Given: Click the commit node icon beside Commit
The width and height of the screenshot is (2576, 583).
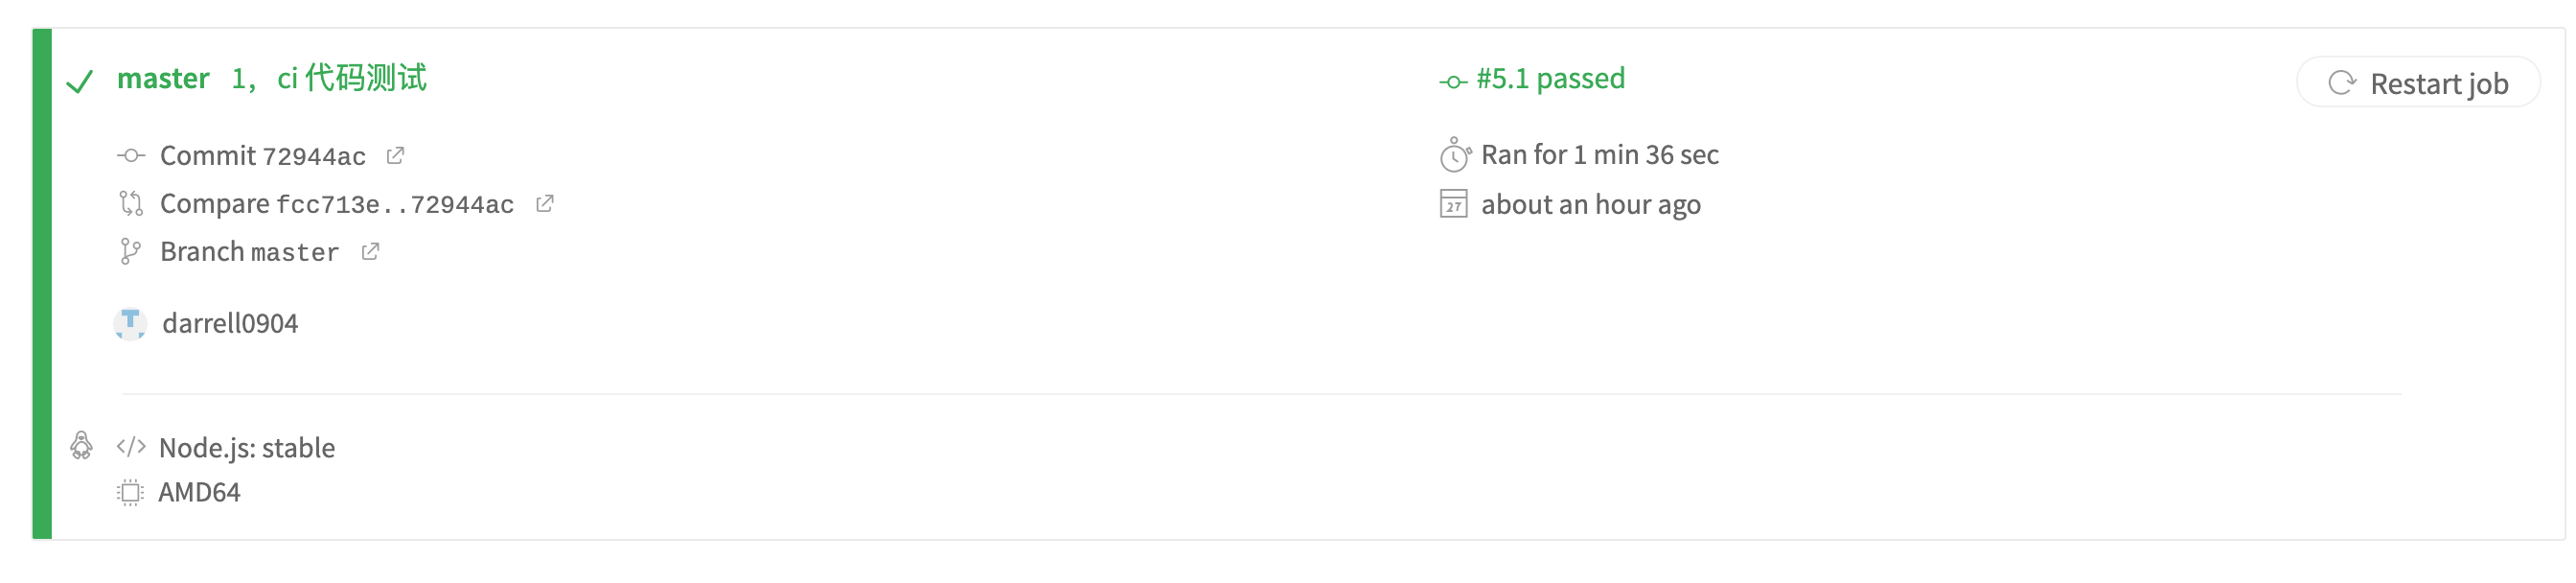Looking at the screenshot, I should pyautogui.click(x=131, y=156).
